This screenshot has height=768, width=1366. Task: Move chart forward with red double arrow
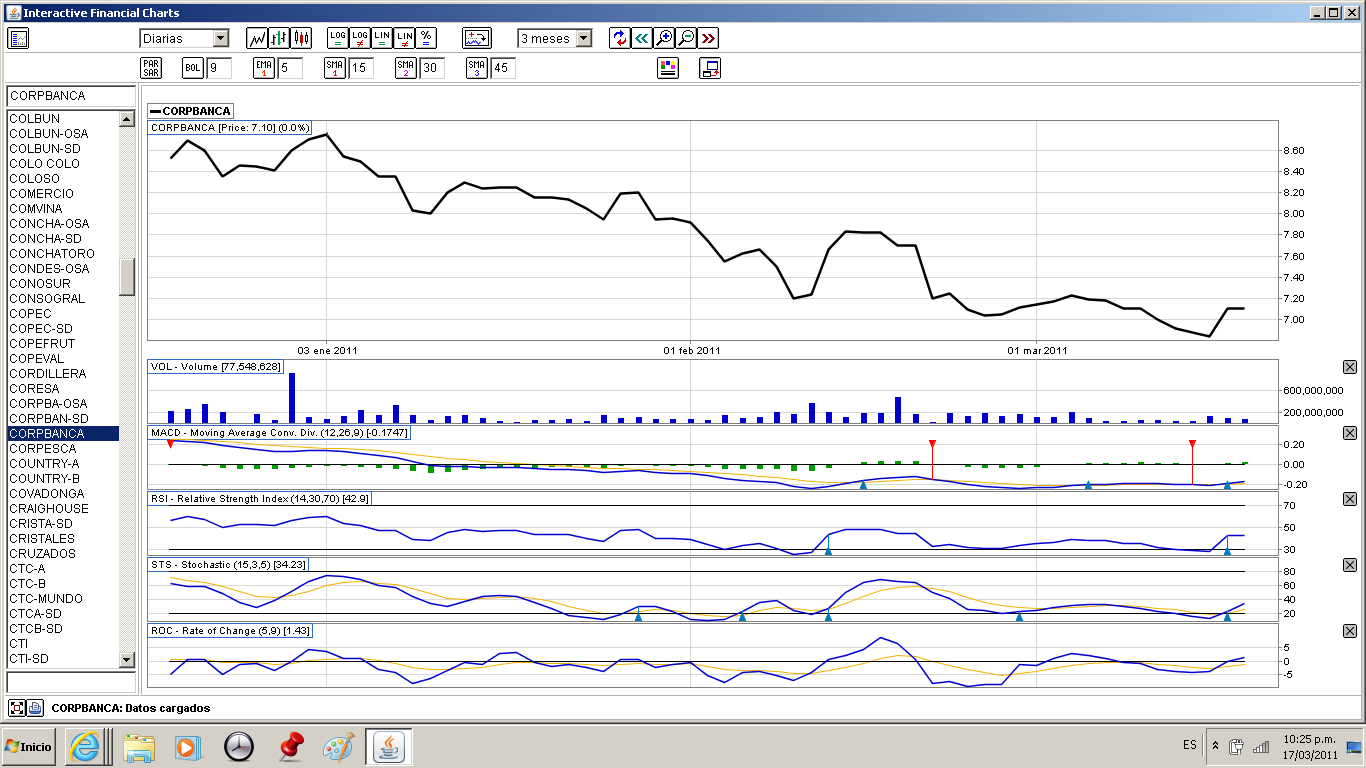708,38
